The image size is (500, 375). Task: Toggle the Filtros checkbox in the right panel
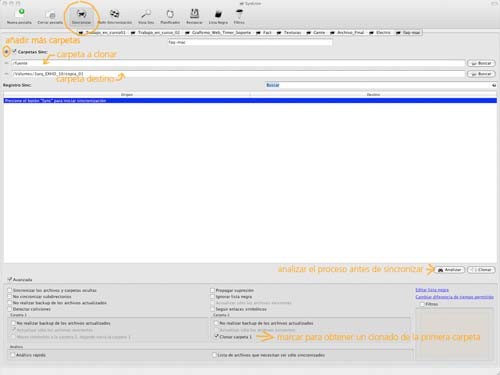coord(422,304)
